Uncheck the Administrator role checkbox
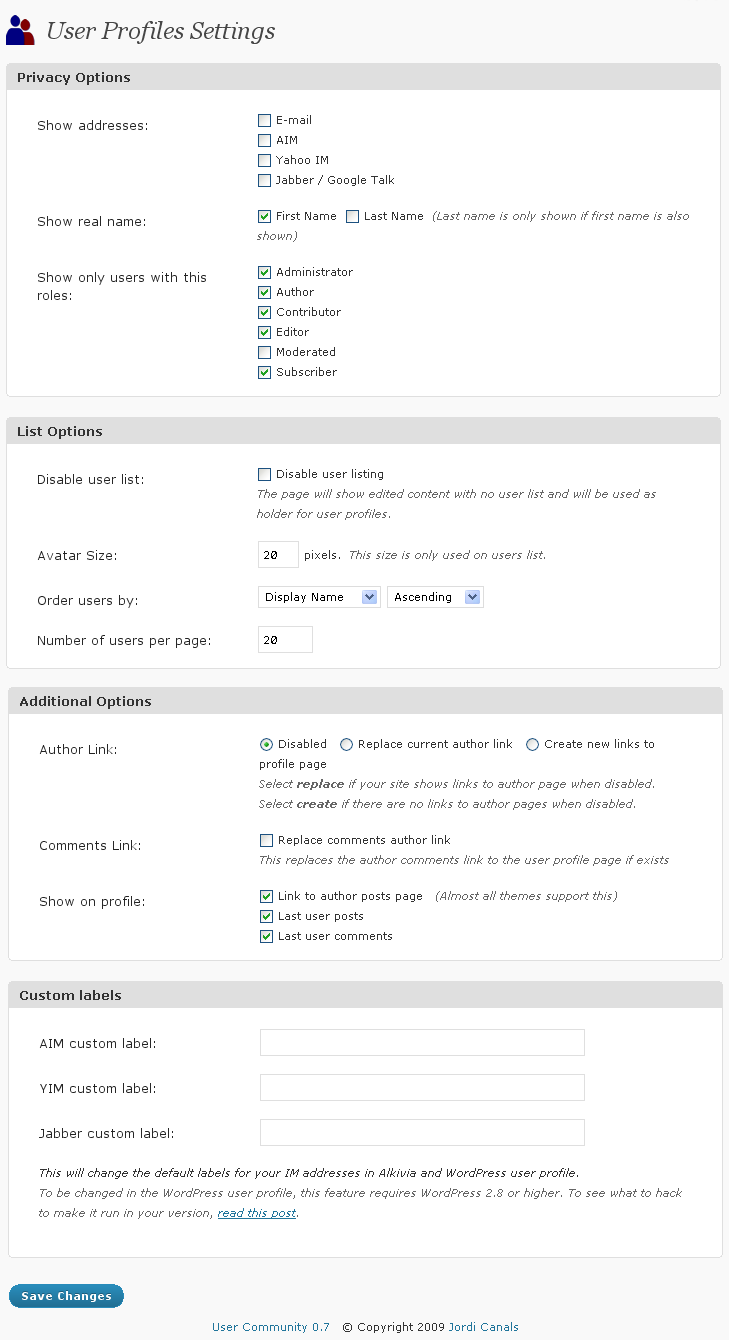This screenshot has height=1340, width=729. (264, 272)
